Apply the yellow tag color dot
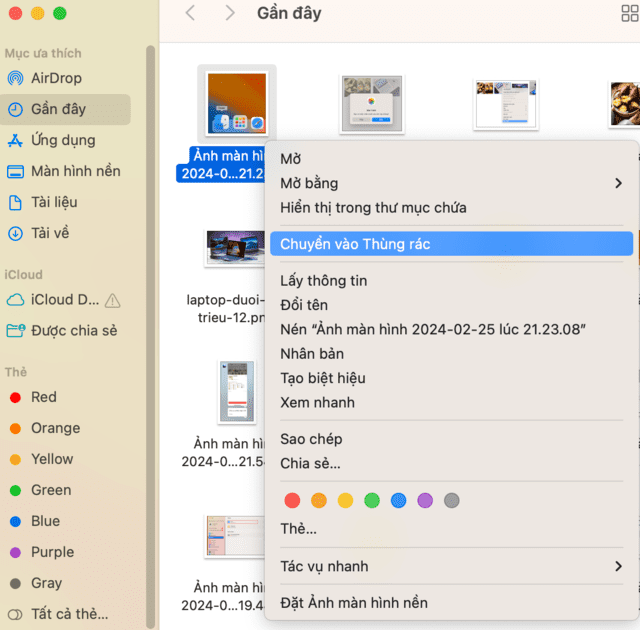The image size is (640, 630). click(345, 500)
